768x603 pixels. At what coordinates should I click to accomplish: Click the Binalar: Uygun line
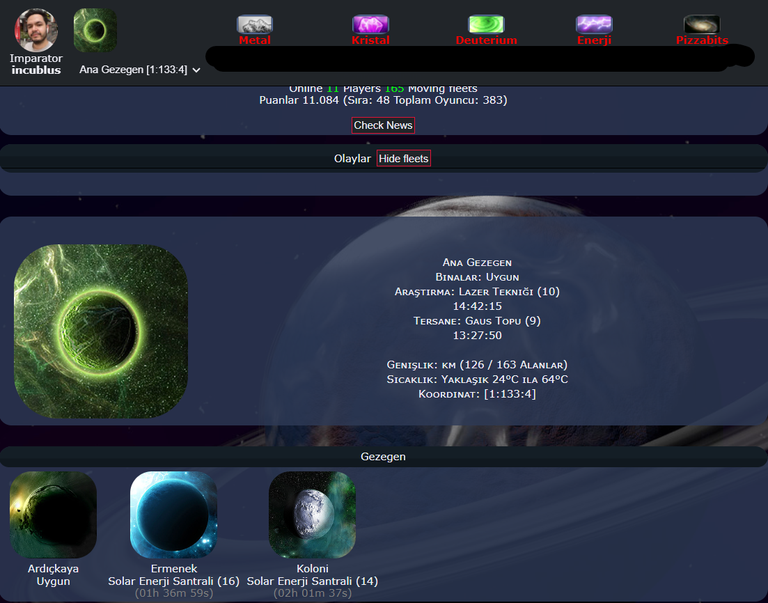point(477,277)
